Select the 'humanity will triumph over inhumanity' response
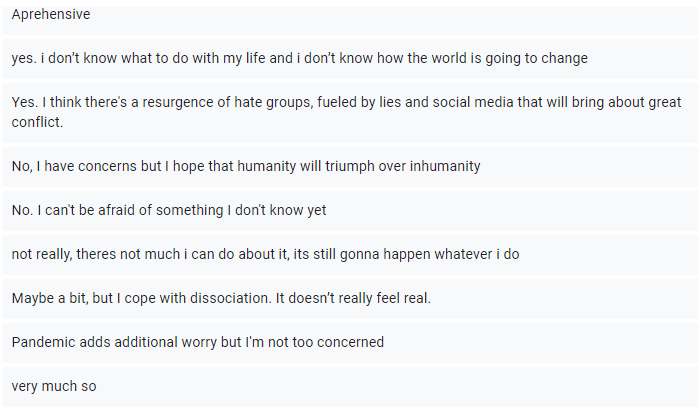Viewport: 698px width, 418px height. point(246,166)
